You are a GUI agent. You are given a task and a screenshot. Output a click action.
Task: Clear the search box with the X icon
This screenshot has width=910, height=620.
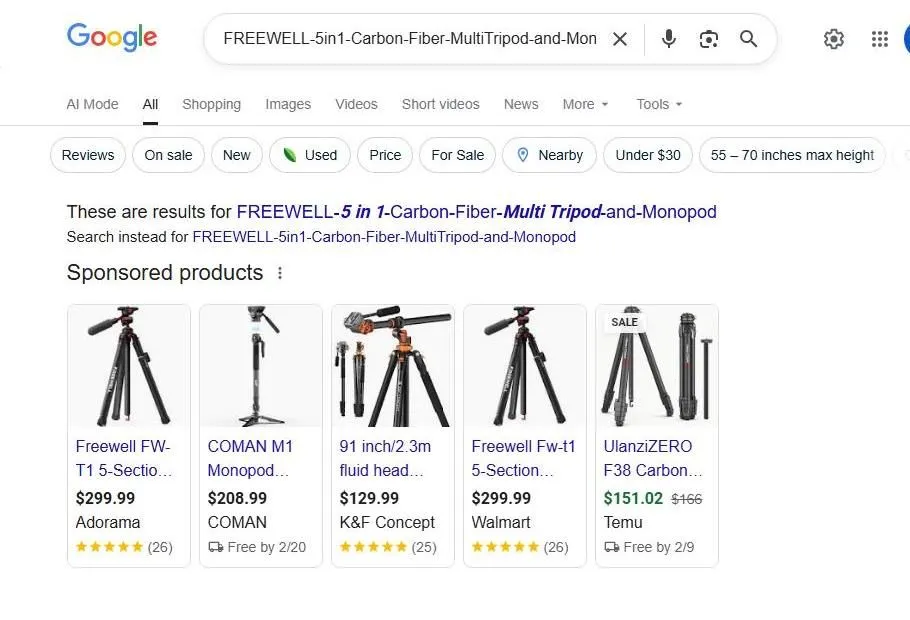click(x=620, y=39)
